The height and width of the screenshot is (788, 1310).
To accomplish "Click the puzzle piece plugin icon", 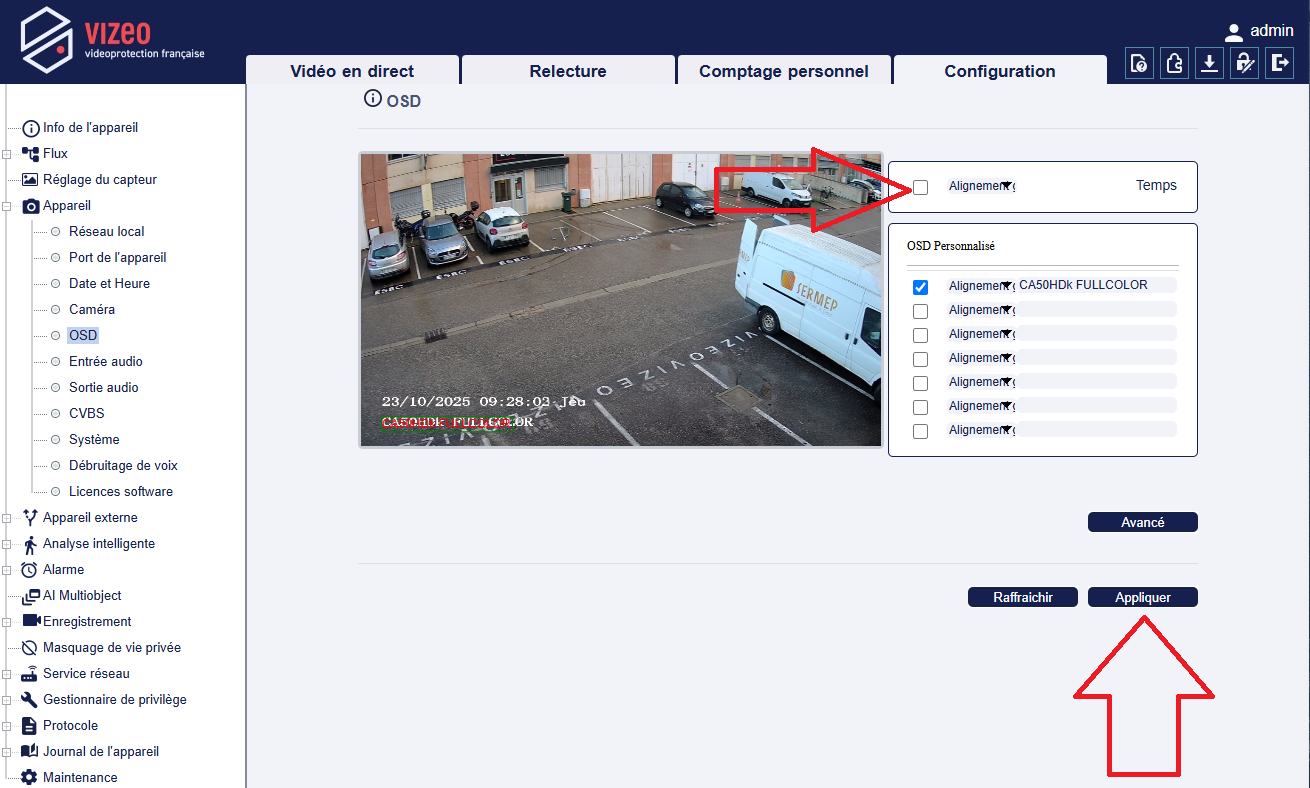I will click(x=1174, y=63).
